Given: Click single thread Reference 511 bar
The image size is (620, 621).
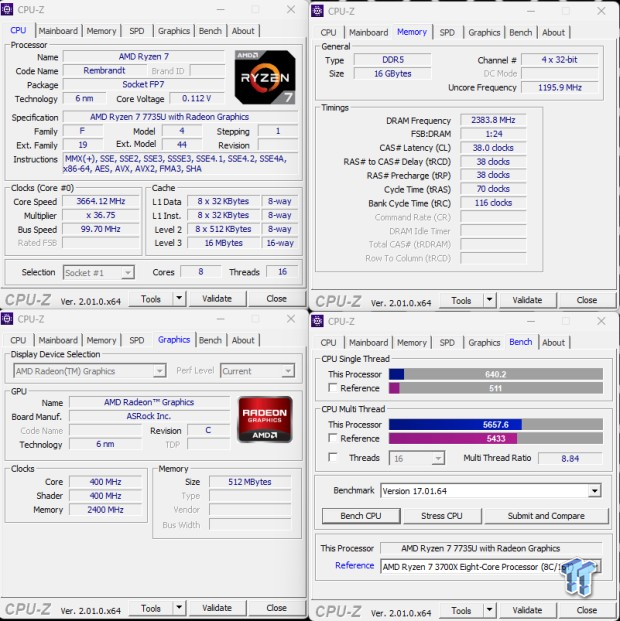Looking at the screenshot, I should click(x=496, y=388).
